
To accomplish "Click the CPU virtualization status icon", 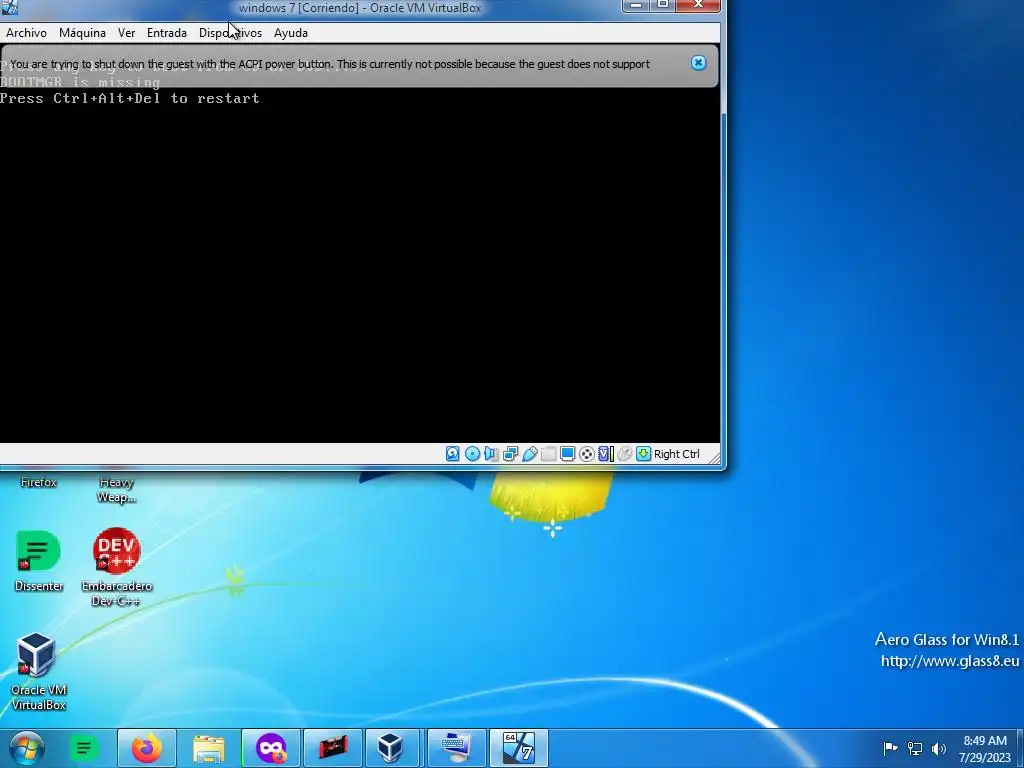I will (605, 454).
